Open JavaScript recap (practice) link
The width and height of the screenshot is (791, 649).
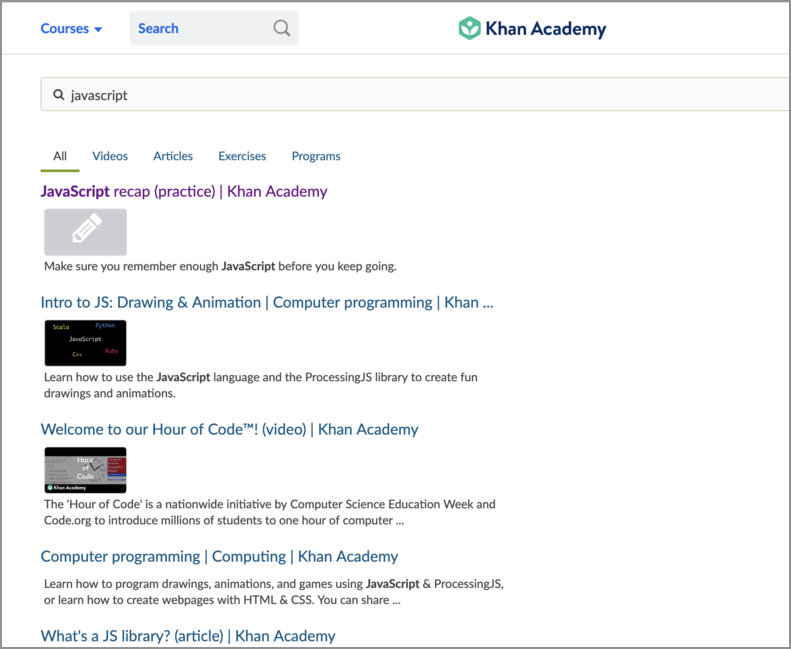[184, 191]
